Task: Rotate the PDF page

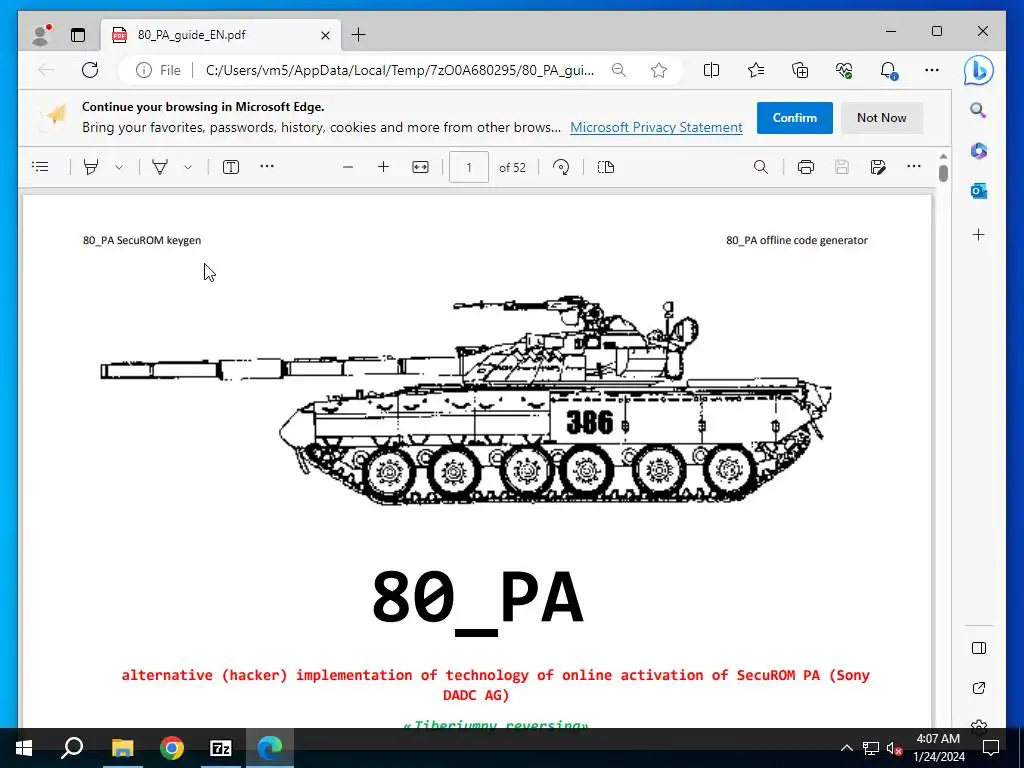Action: pyautogui.click(x=561, y=167)
